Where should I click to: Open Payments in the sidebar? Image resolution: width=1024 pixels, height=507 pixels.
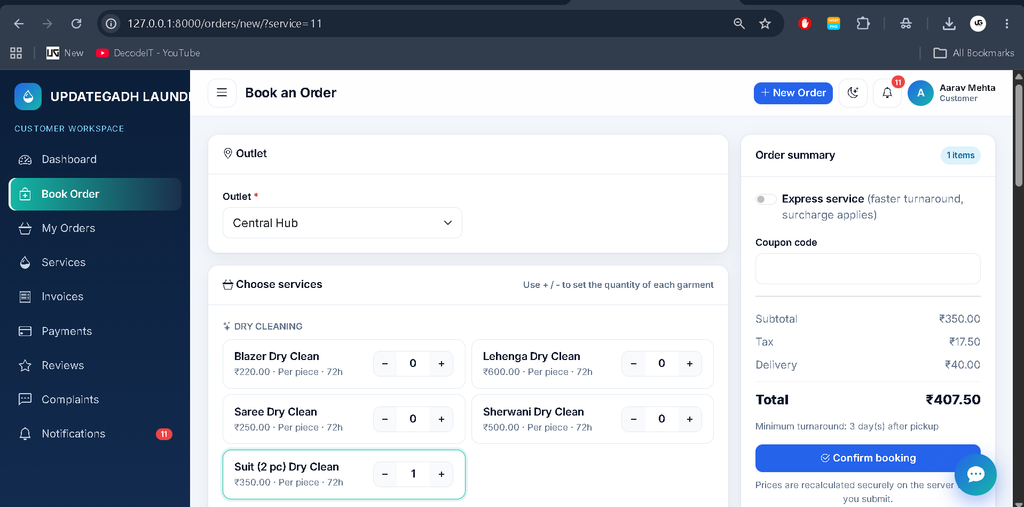(95, 331)
